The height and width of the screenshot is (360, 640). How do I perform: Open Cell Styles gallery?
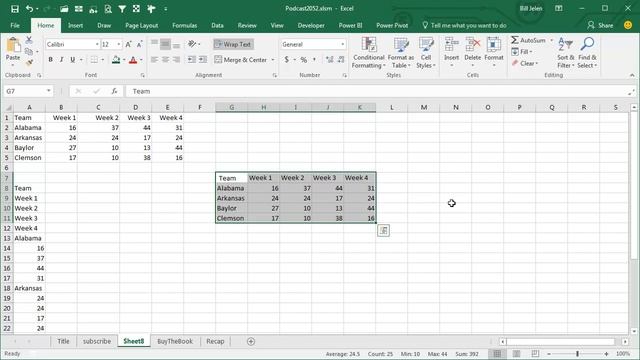coord(426,53)
